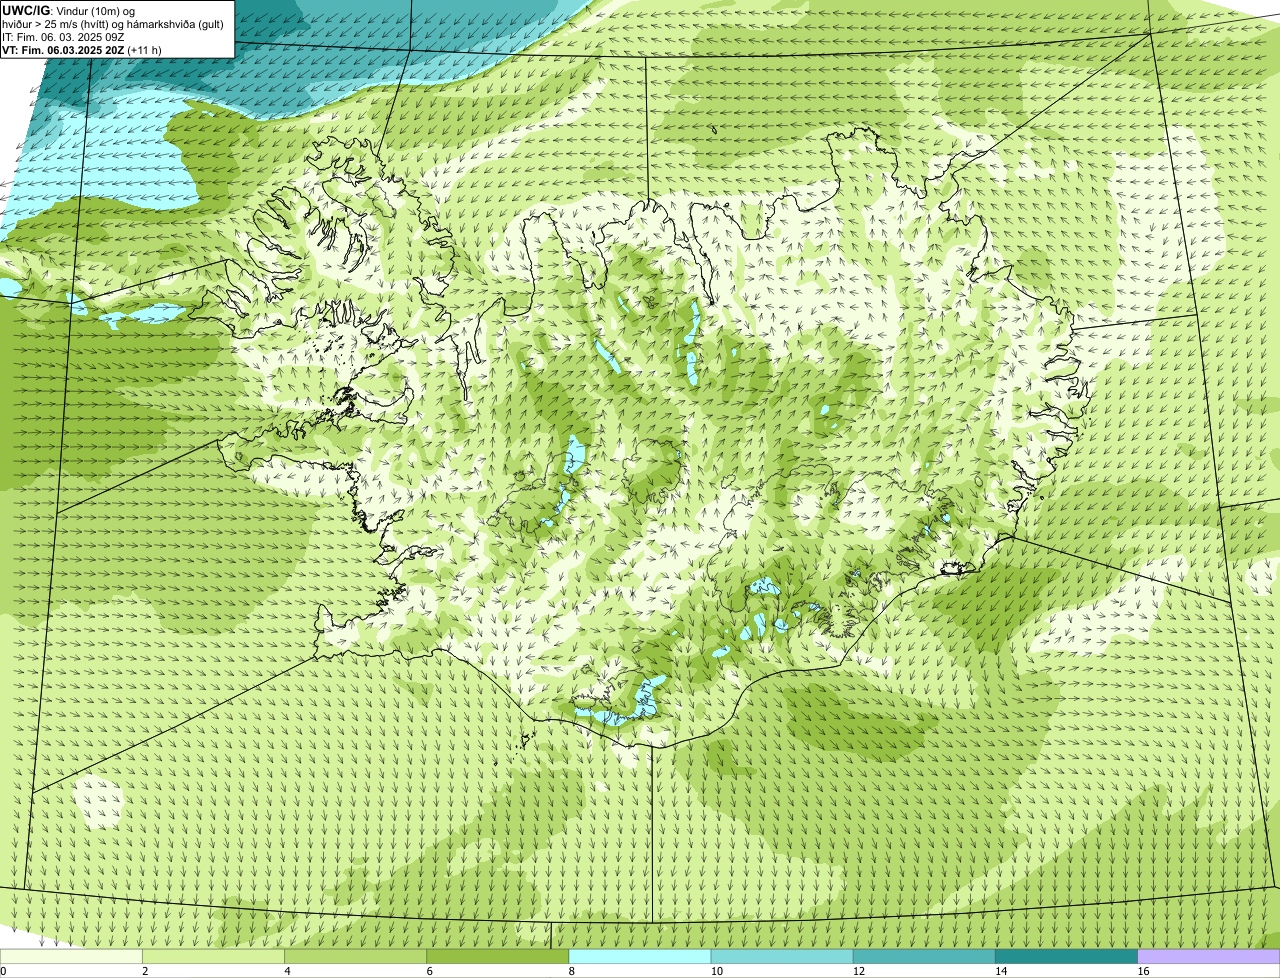
Task: Click the "0" label on the color scale
Action: 3,971
